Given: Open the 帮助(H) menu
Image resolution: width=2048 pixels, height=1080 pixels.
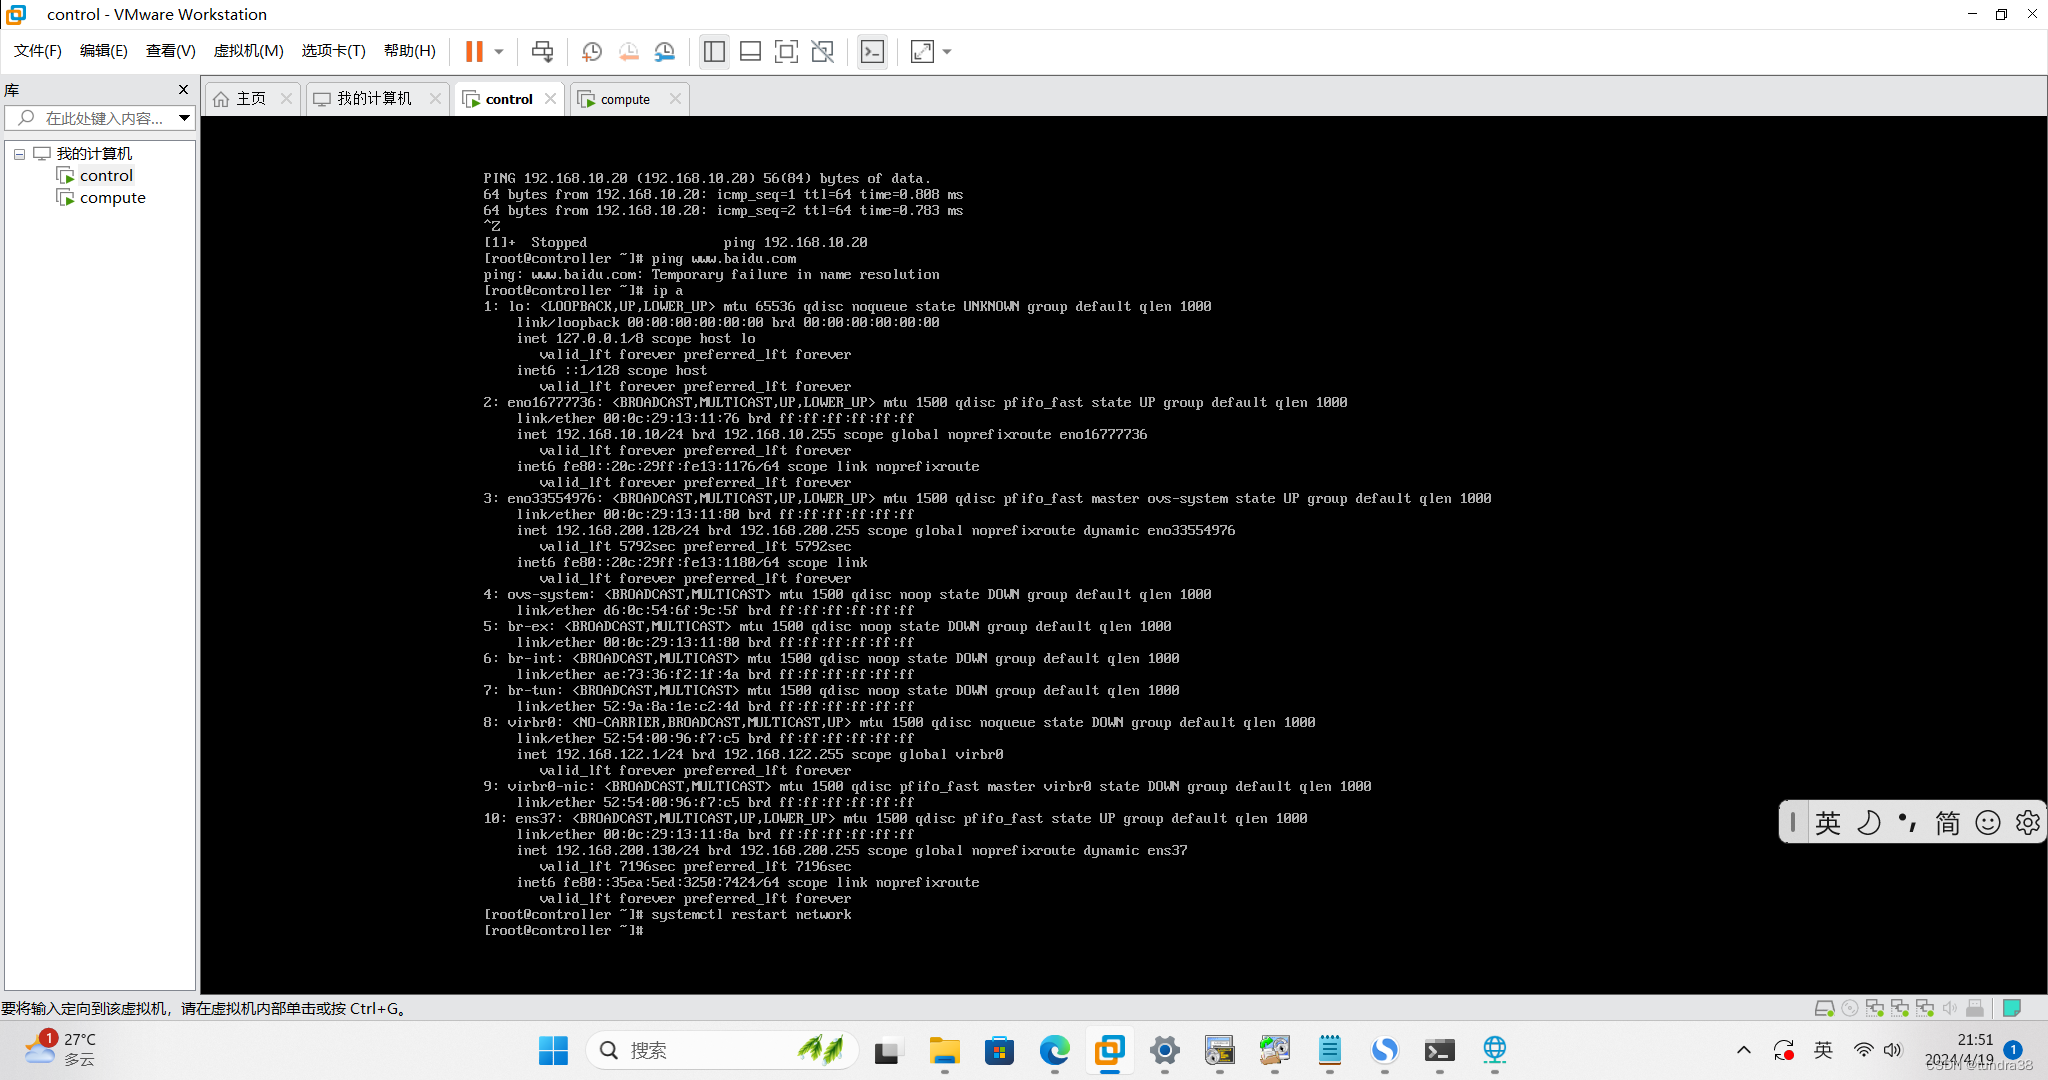Looking at the screenshot, I should click(410, 51).
